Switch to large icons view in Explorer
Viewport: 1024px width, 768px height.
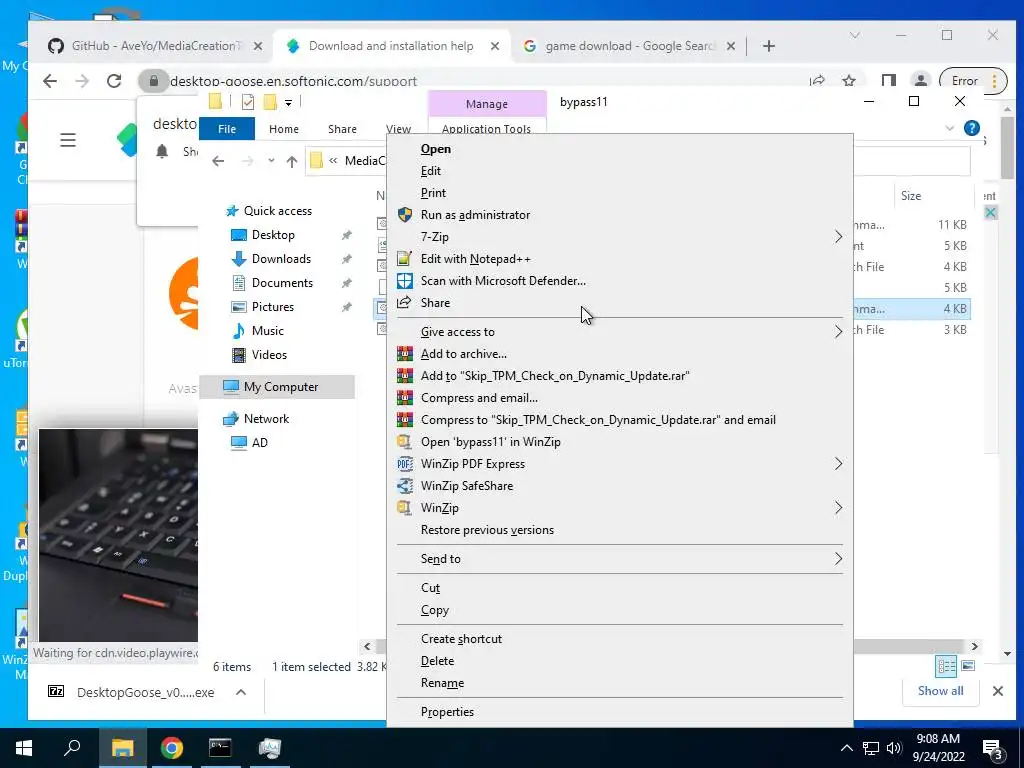[x=968, y=666]
